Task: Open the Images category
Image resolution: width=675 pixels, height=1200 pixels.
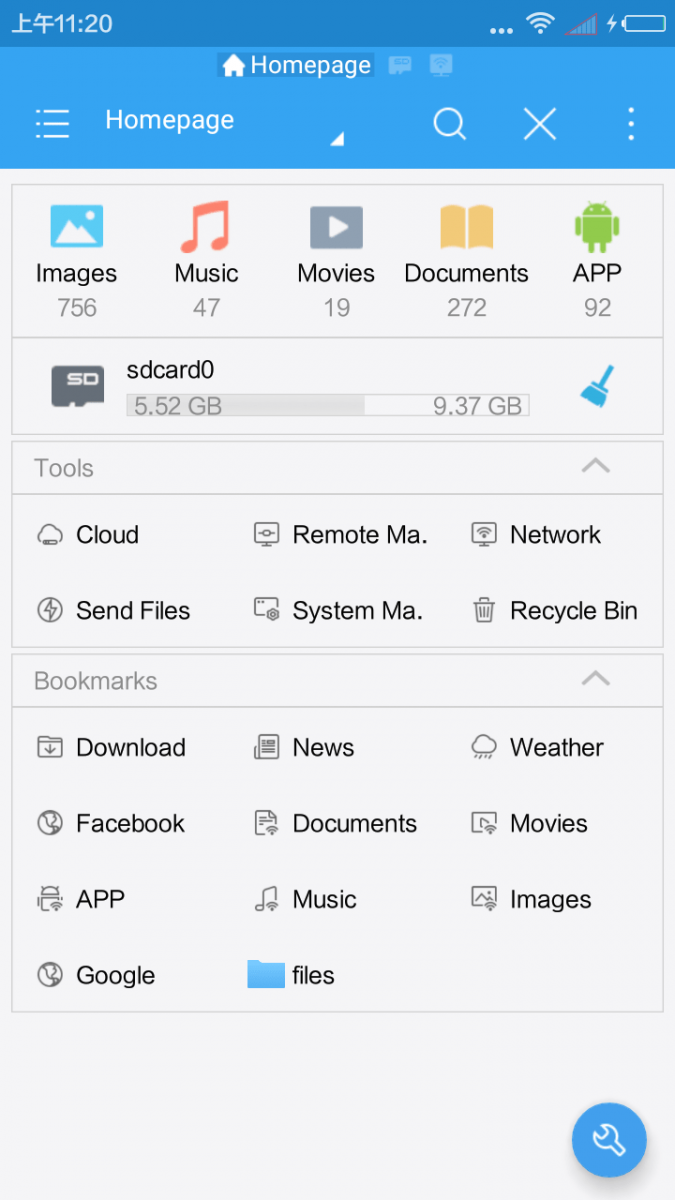Action: 76,260
